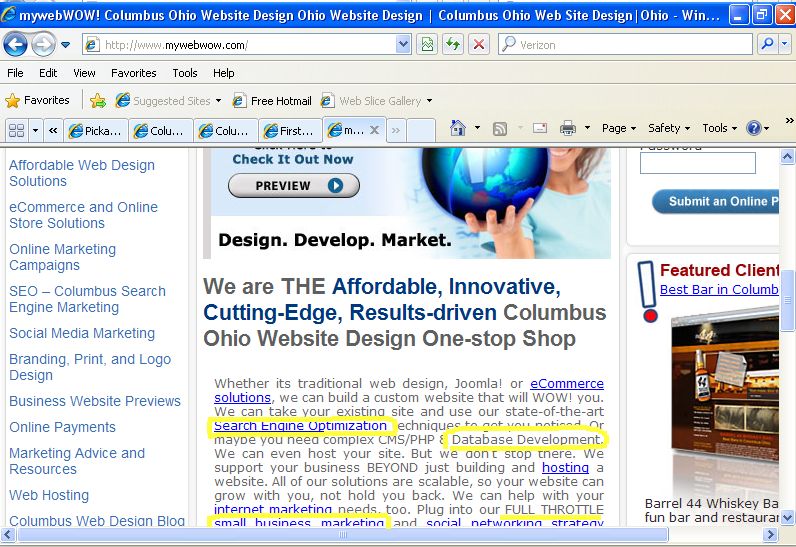The width and height of the screenshot is (796, 547).
Task: Expand the address bar URL dropdown
Action: pyautogui.click(x=403, y=45)
